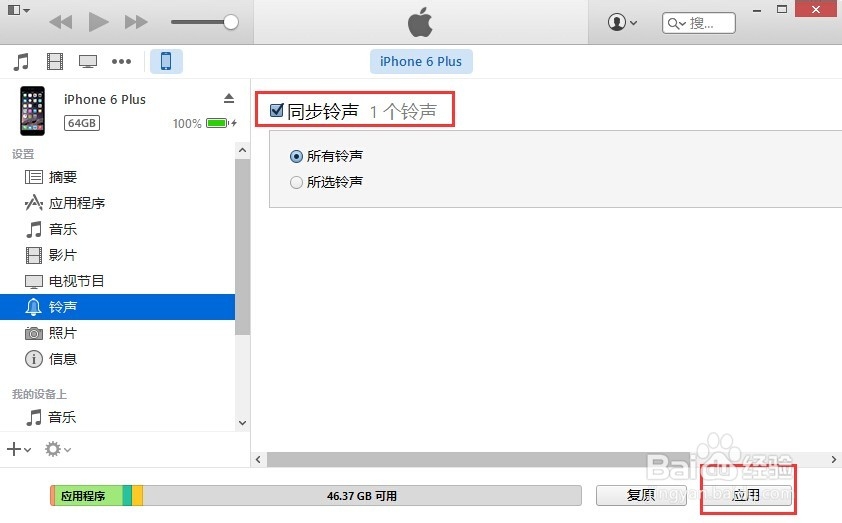Click the horizontal scrollbar left arrow

(x=258, y=460)
